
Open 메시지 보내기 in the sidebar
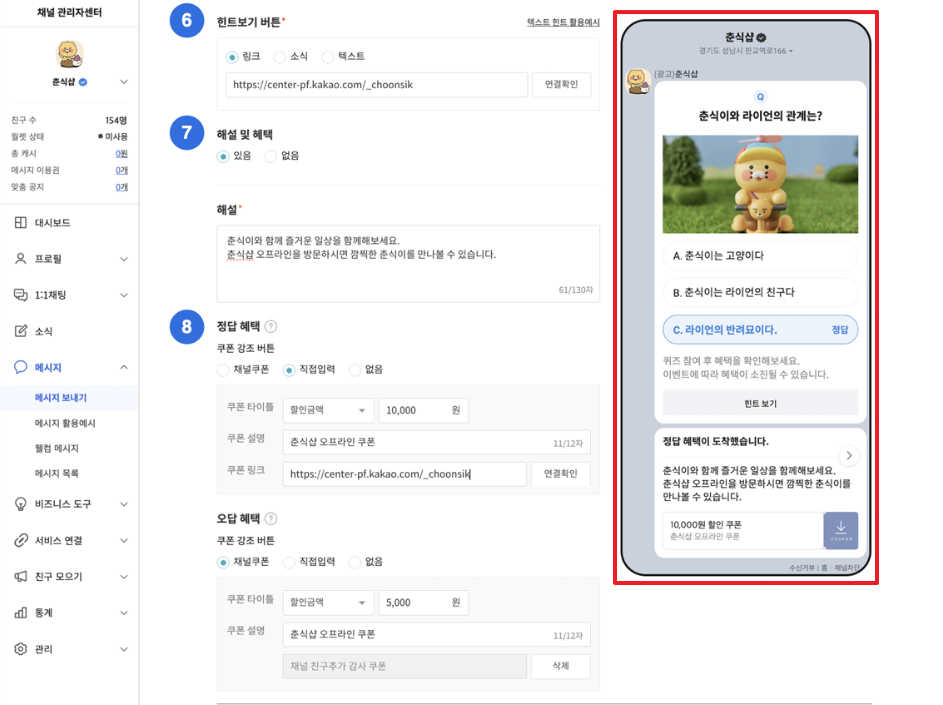coord(61,398)
